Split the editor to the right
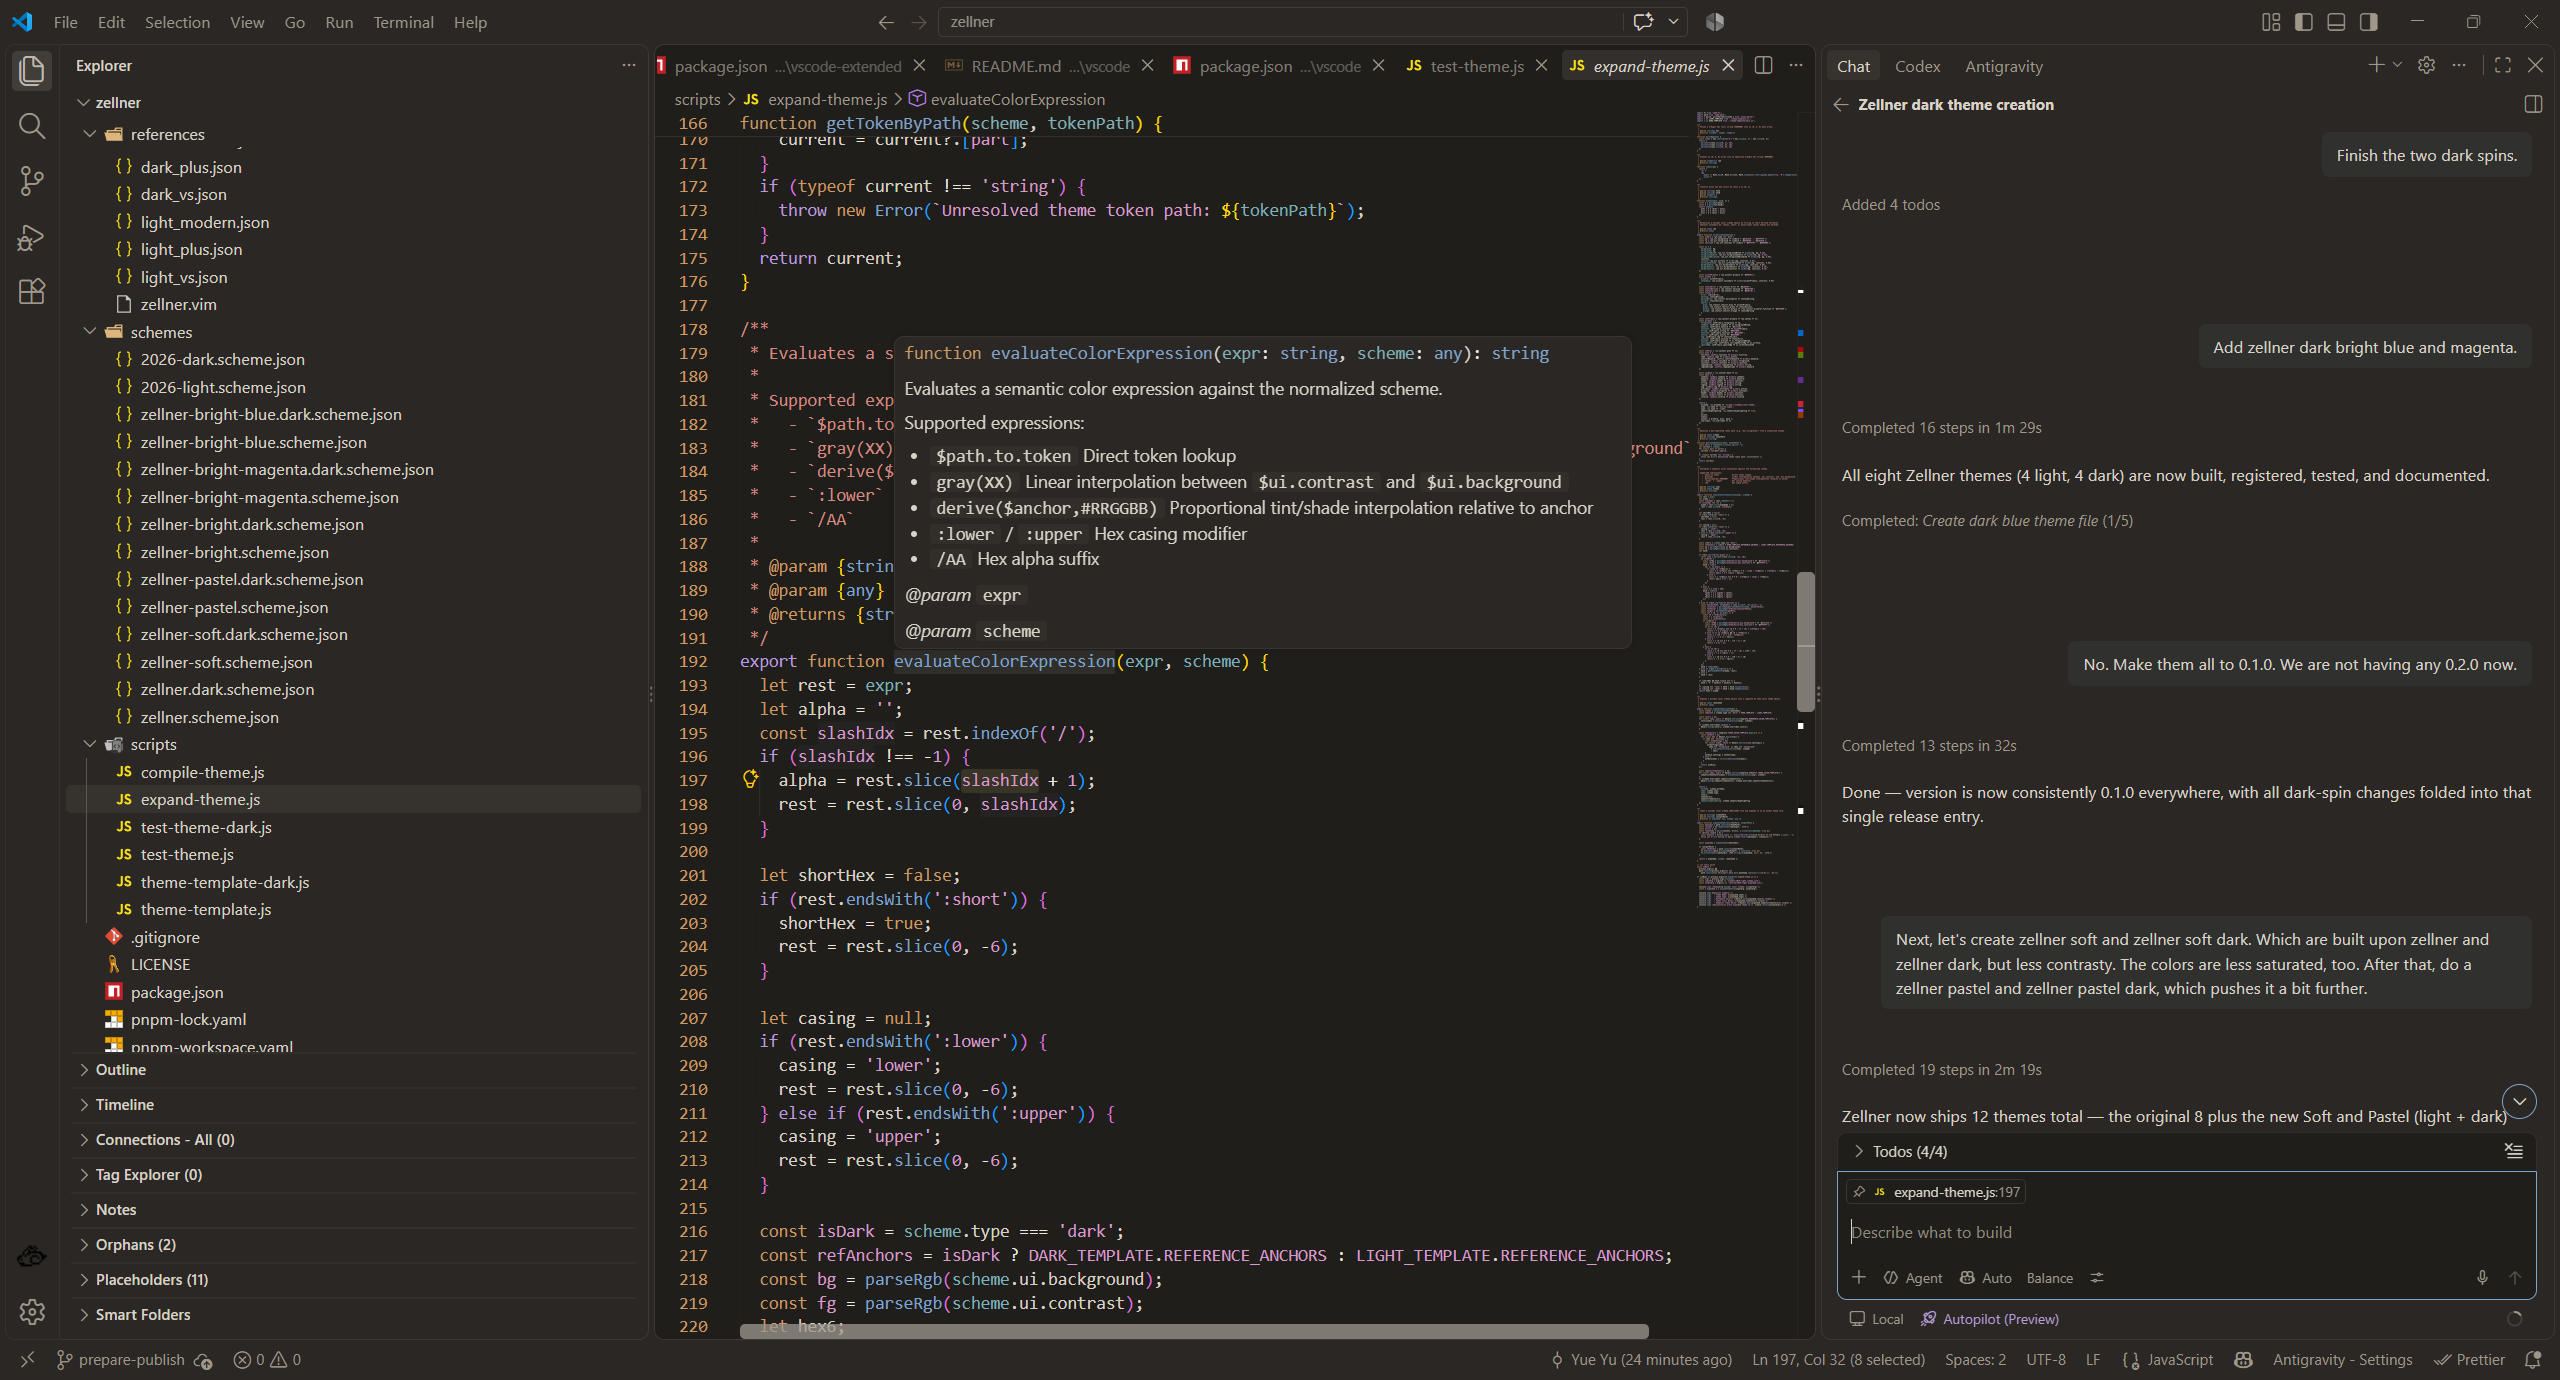 click(x=1764, y=65)
